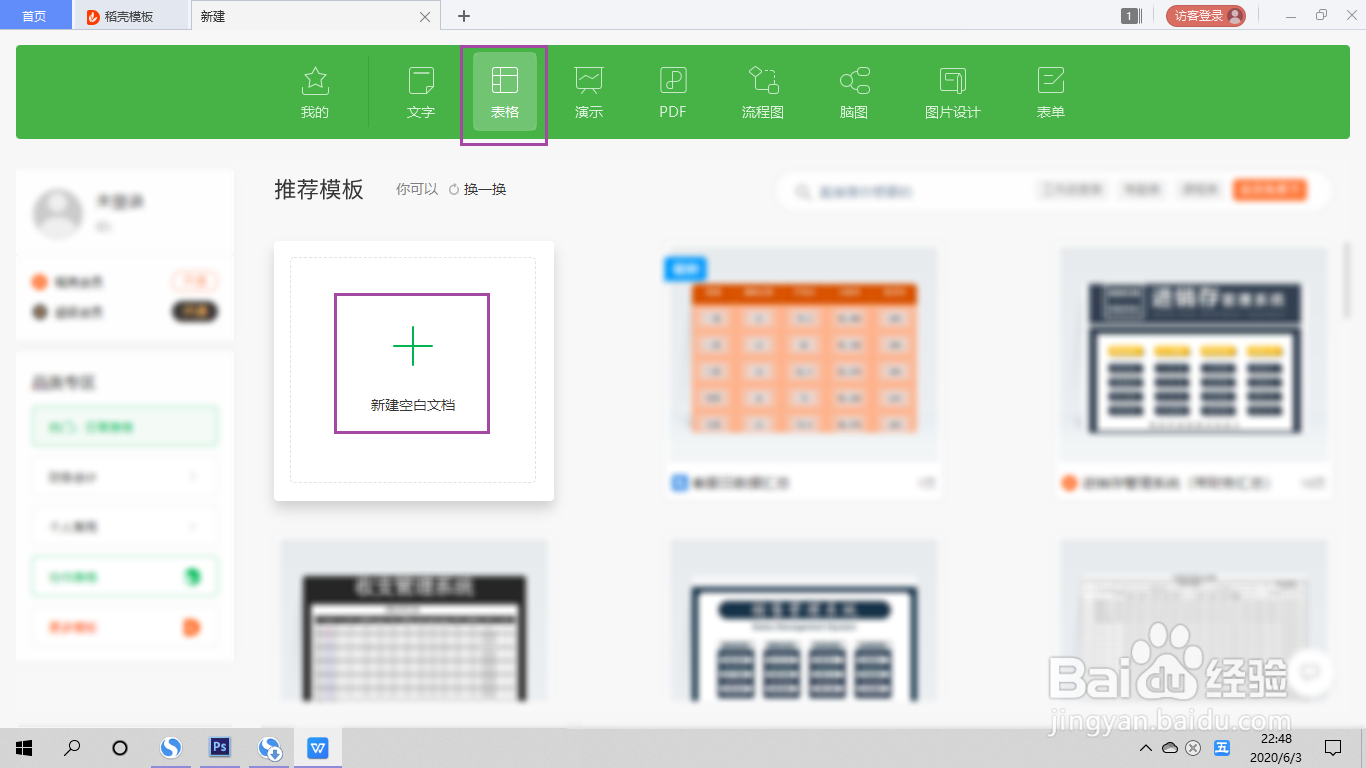The image size is (1366, 768).
Task: Open the orange table template thumbnail
Action: click(804, 355)
